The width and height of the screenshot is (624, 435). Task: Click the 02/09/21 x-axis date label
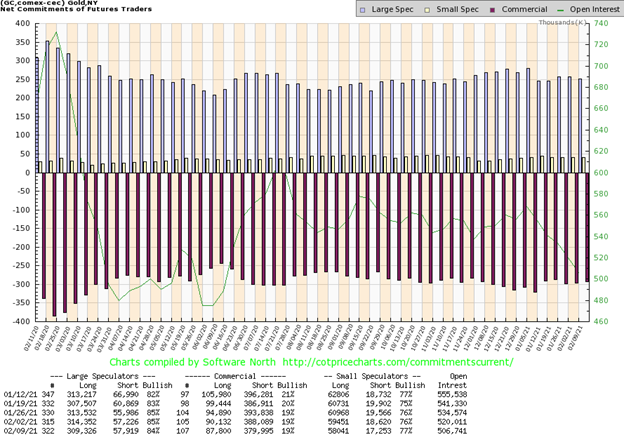coord(575,337)
